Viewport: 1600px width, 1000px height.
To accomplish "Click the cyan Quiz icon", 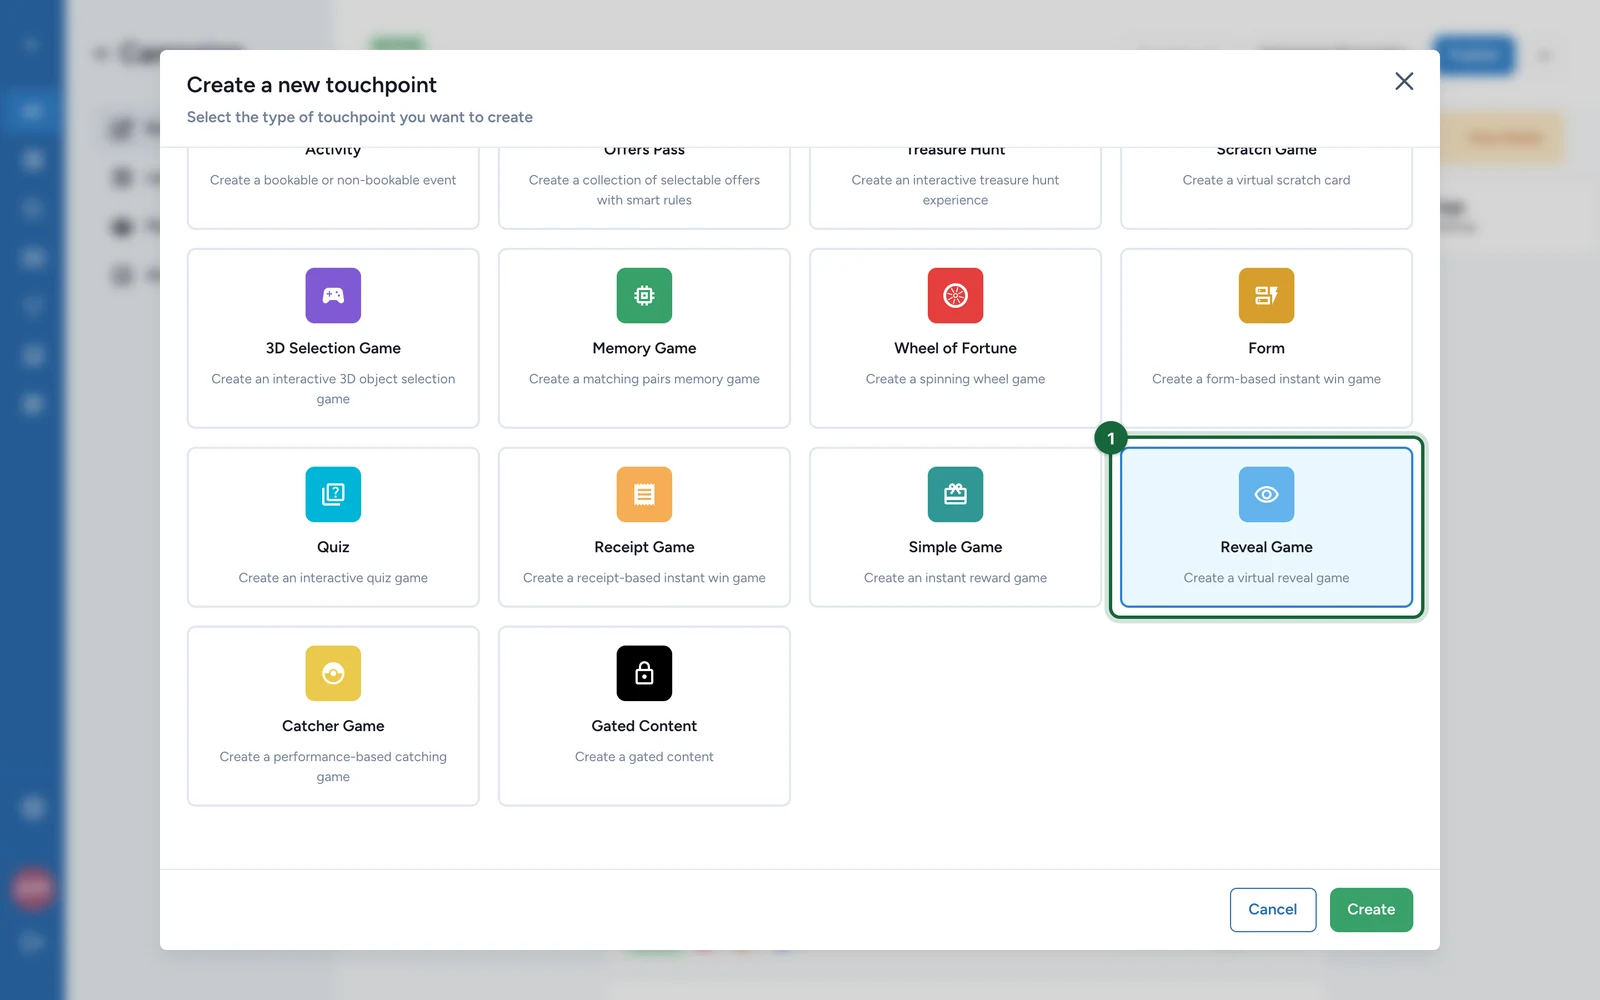I will coord(333,494).
